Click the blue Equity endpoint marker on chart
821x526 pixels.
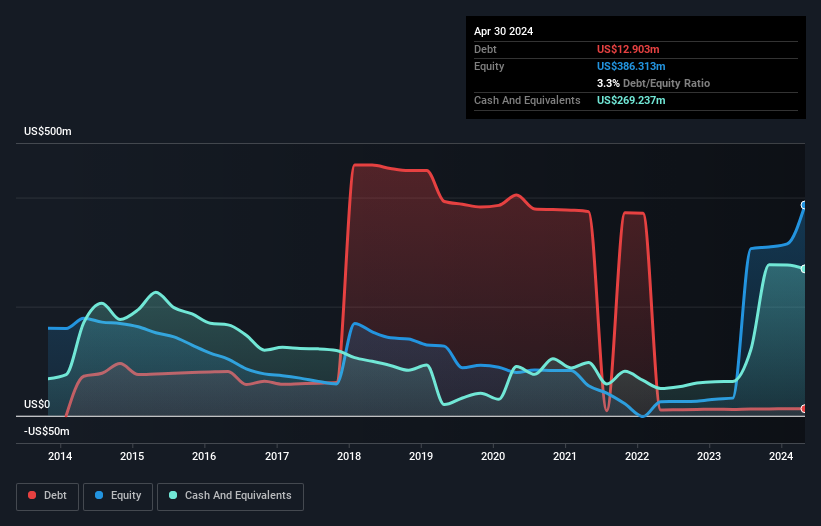tap(804, 204)
